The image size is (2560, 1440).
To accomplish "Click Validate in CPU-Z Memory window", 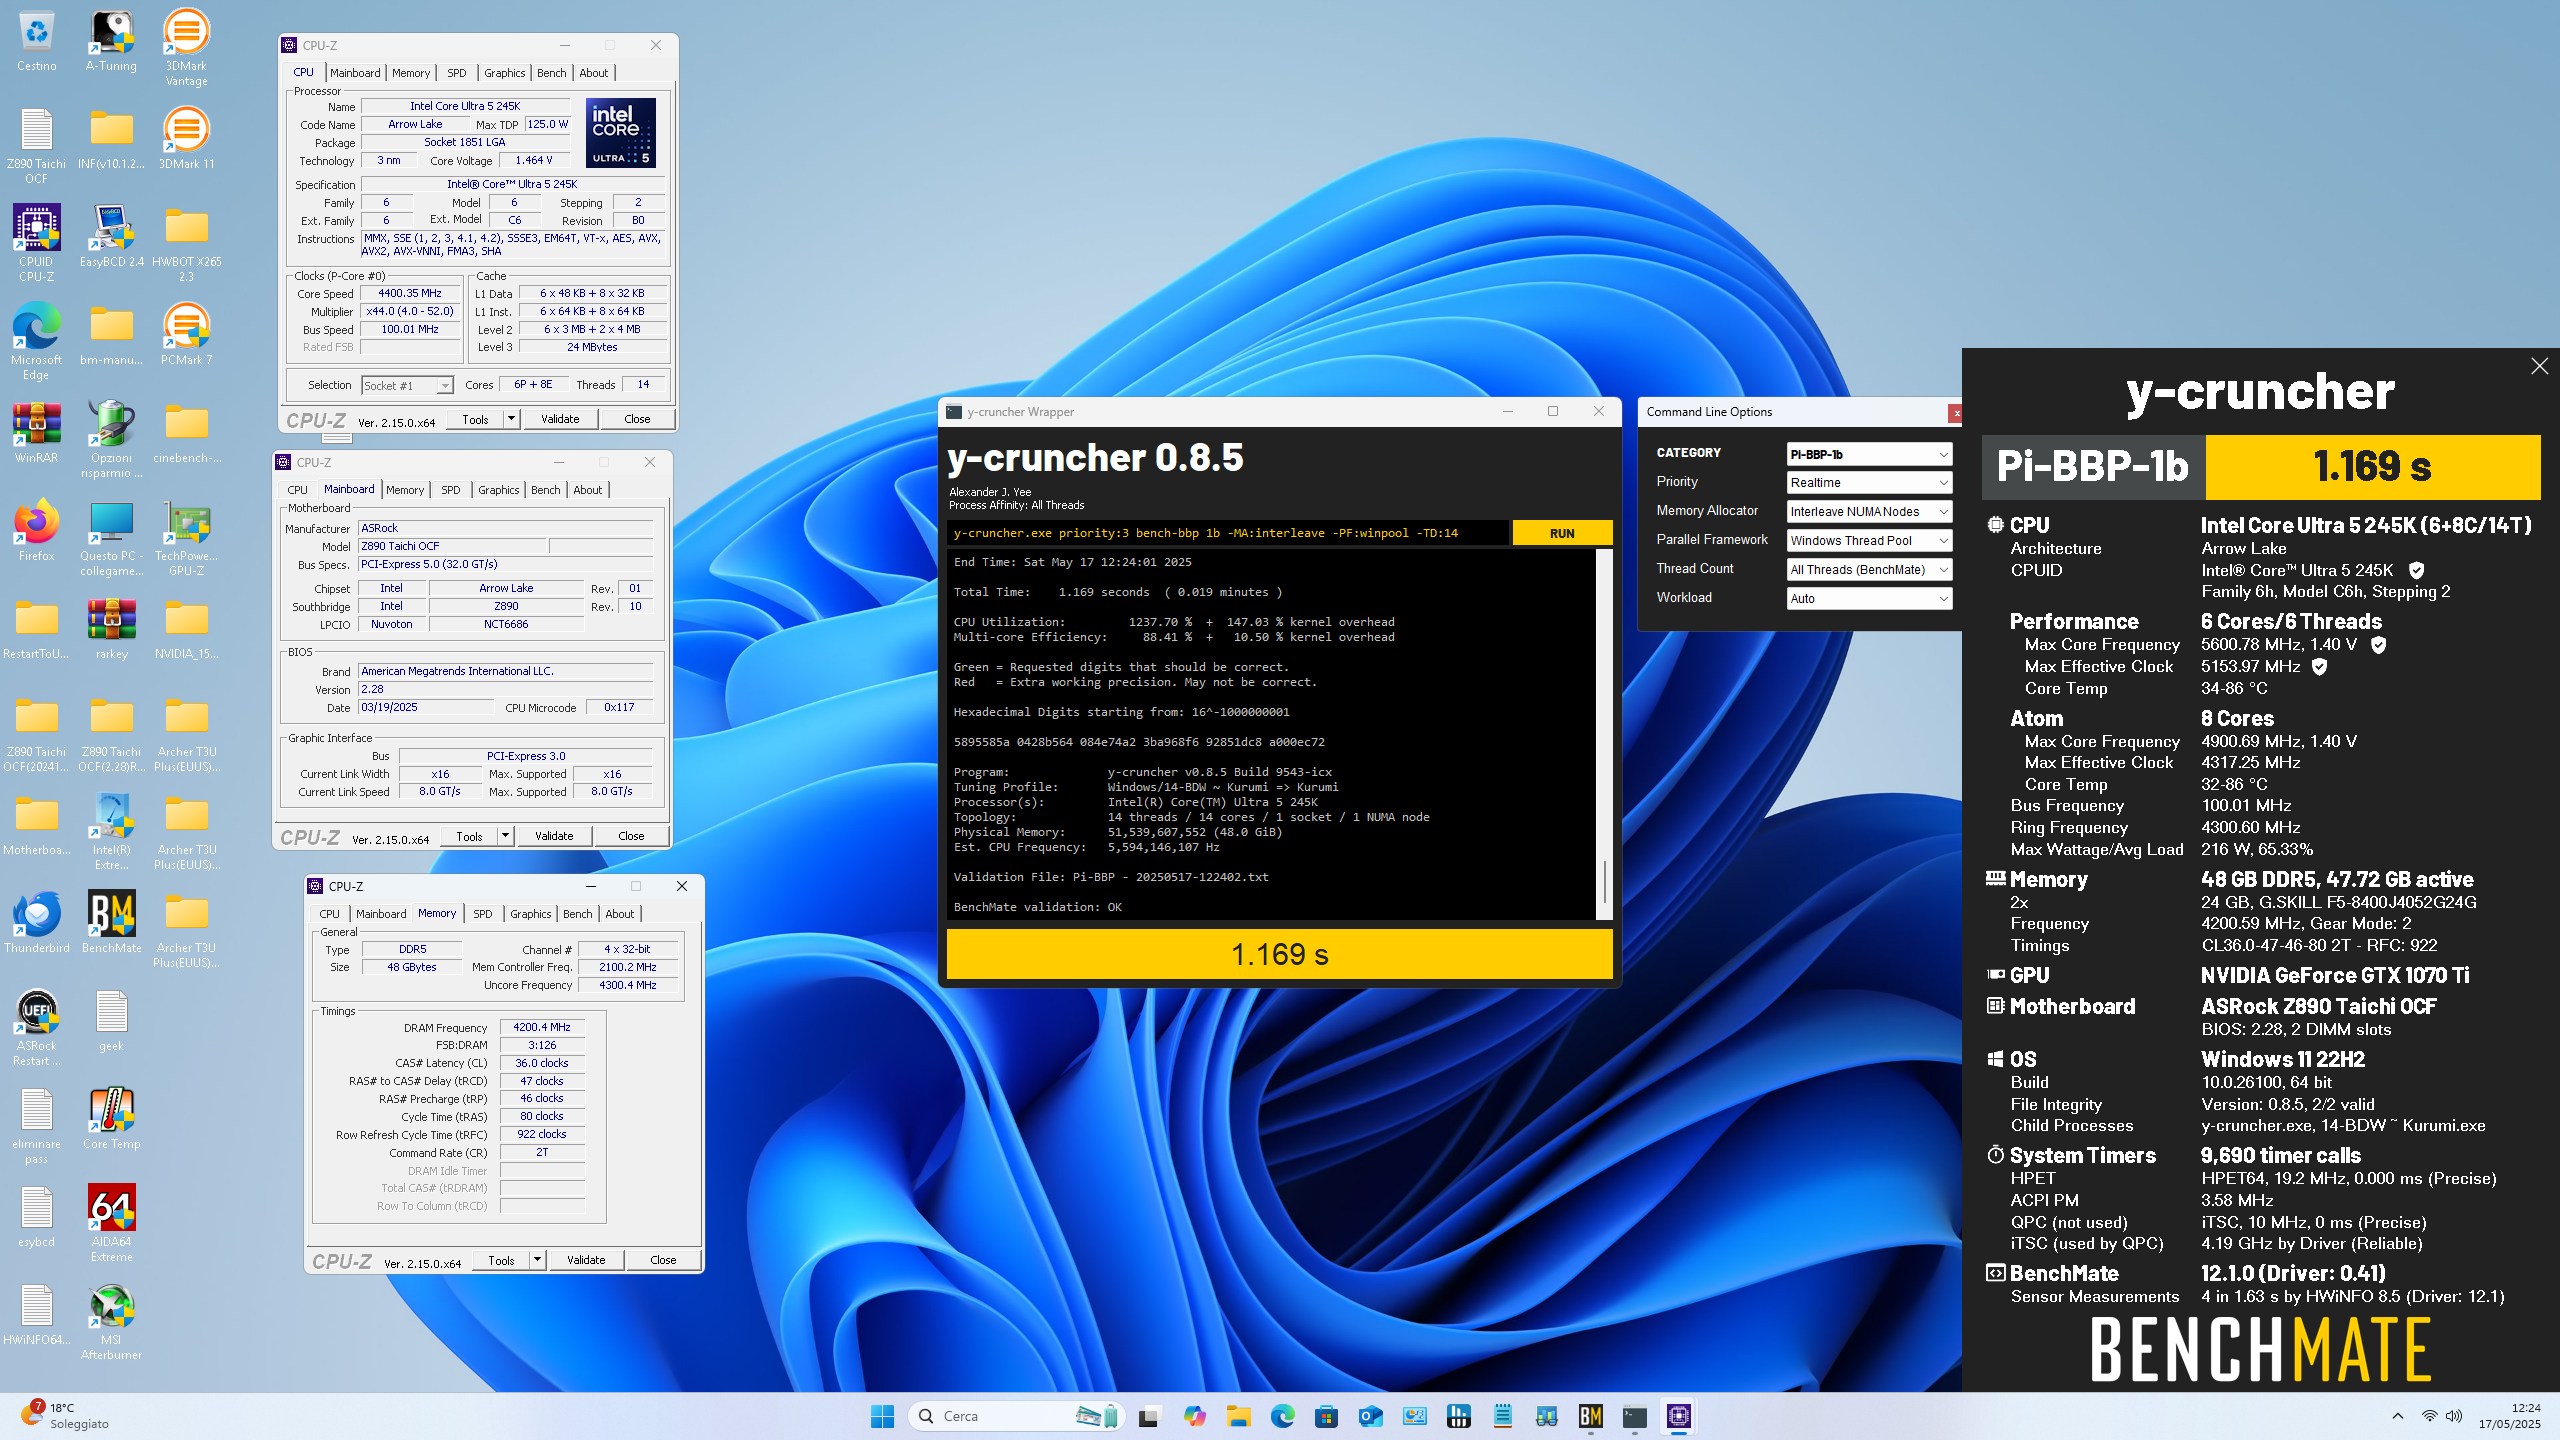I will [x=586, y=1260].
